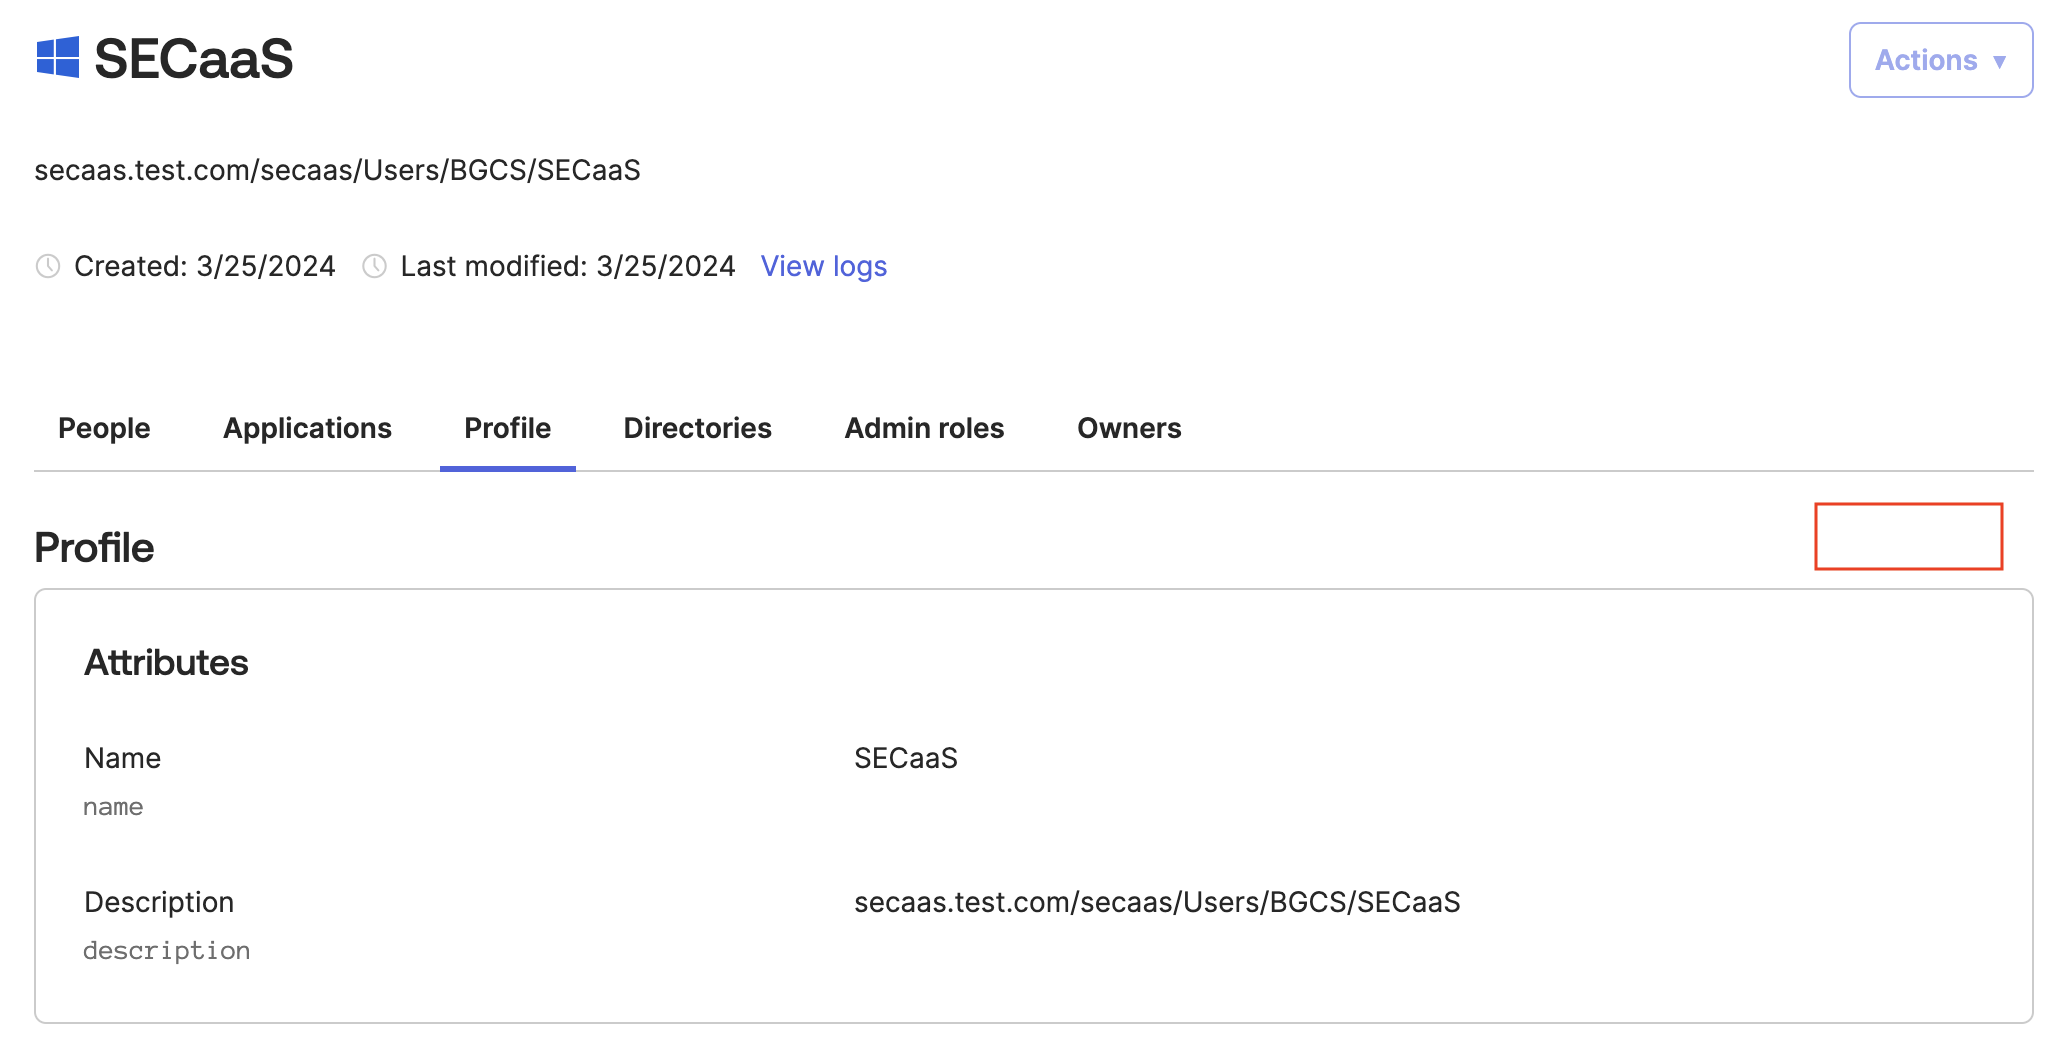
Task: Click the empty red-outlined box near Profile heading
Action: [x=1908, y=536]
